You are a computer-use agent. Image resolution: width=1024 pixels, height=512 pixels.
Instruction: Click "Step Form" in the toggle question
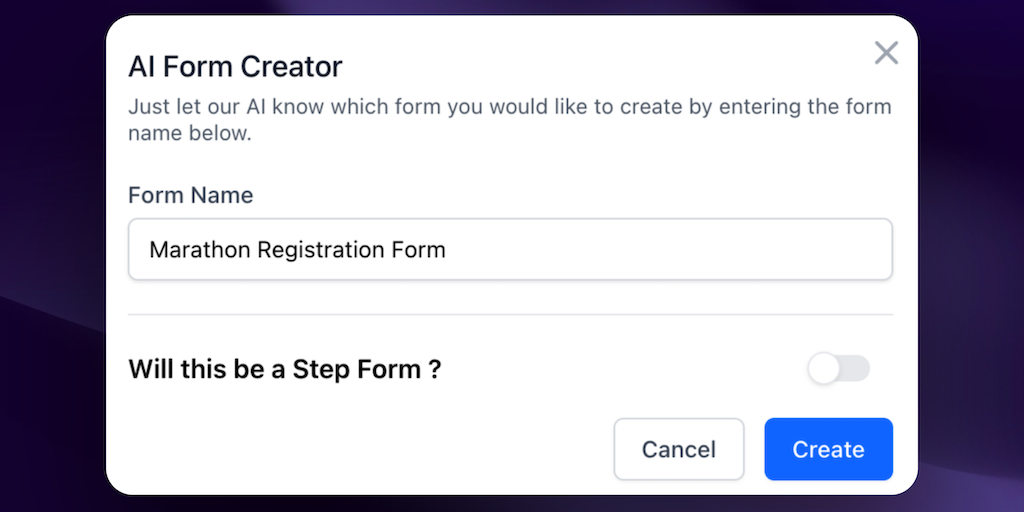click(356, 369)
